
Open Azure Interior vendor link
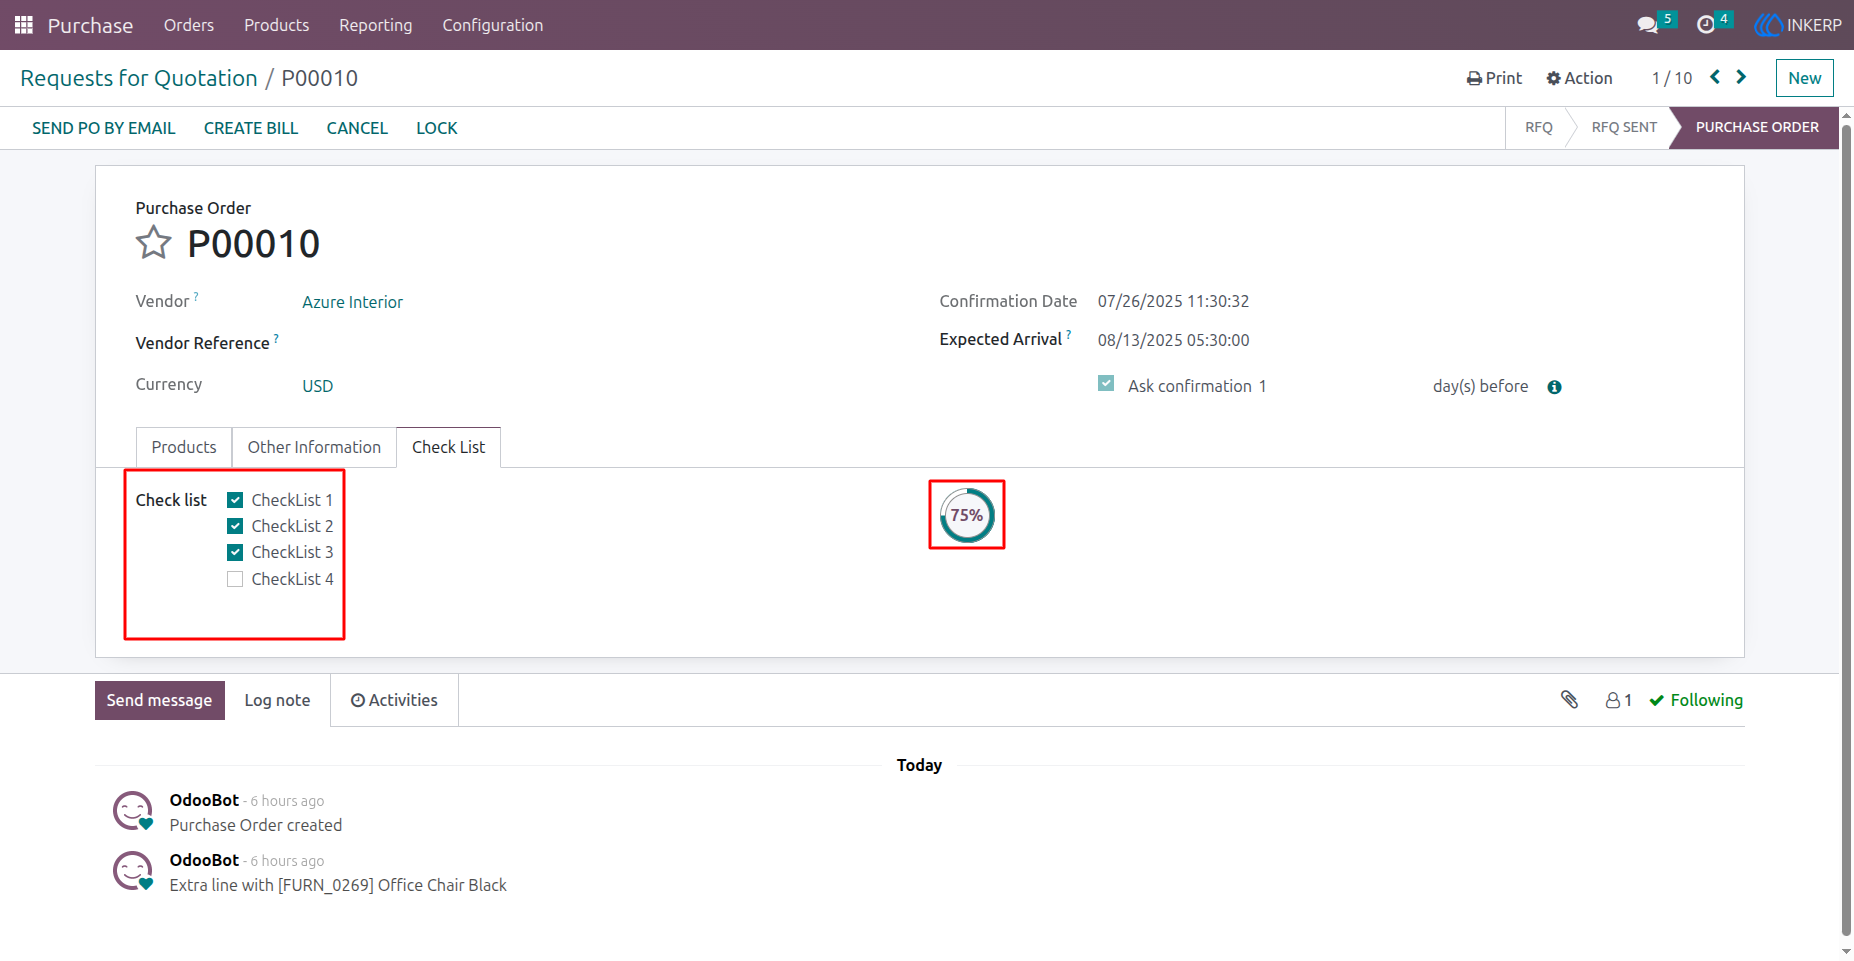(x=353, y=302)
